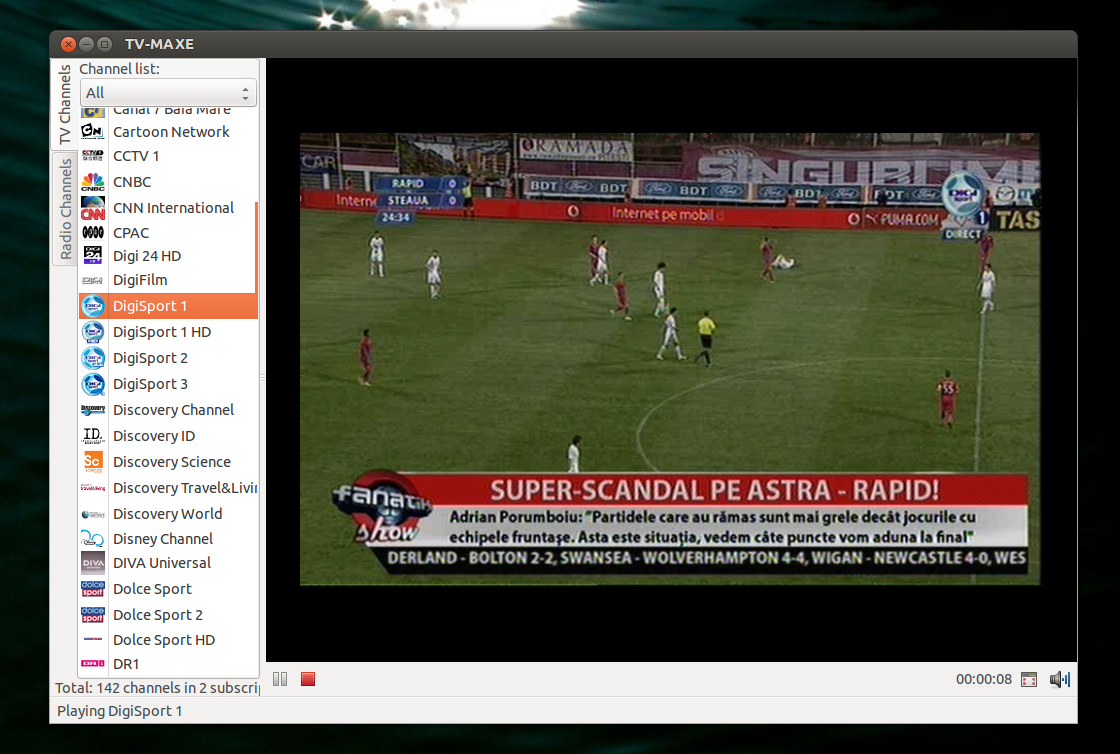
Task: Stop playback with the red stop button
Action: pos(308,679)
